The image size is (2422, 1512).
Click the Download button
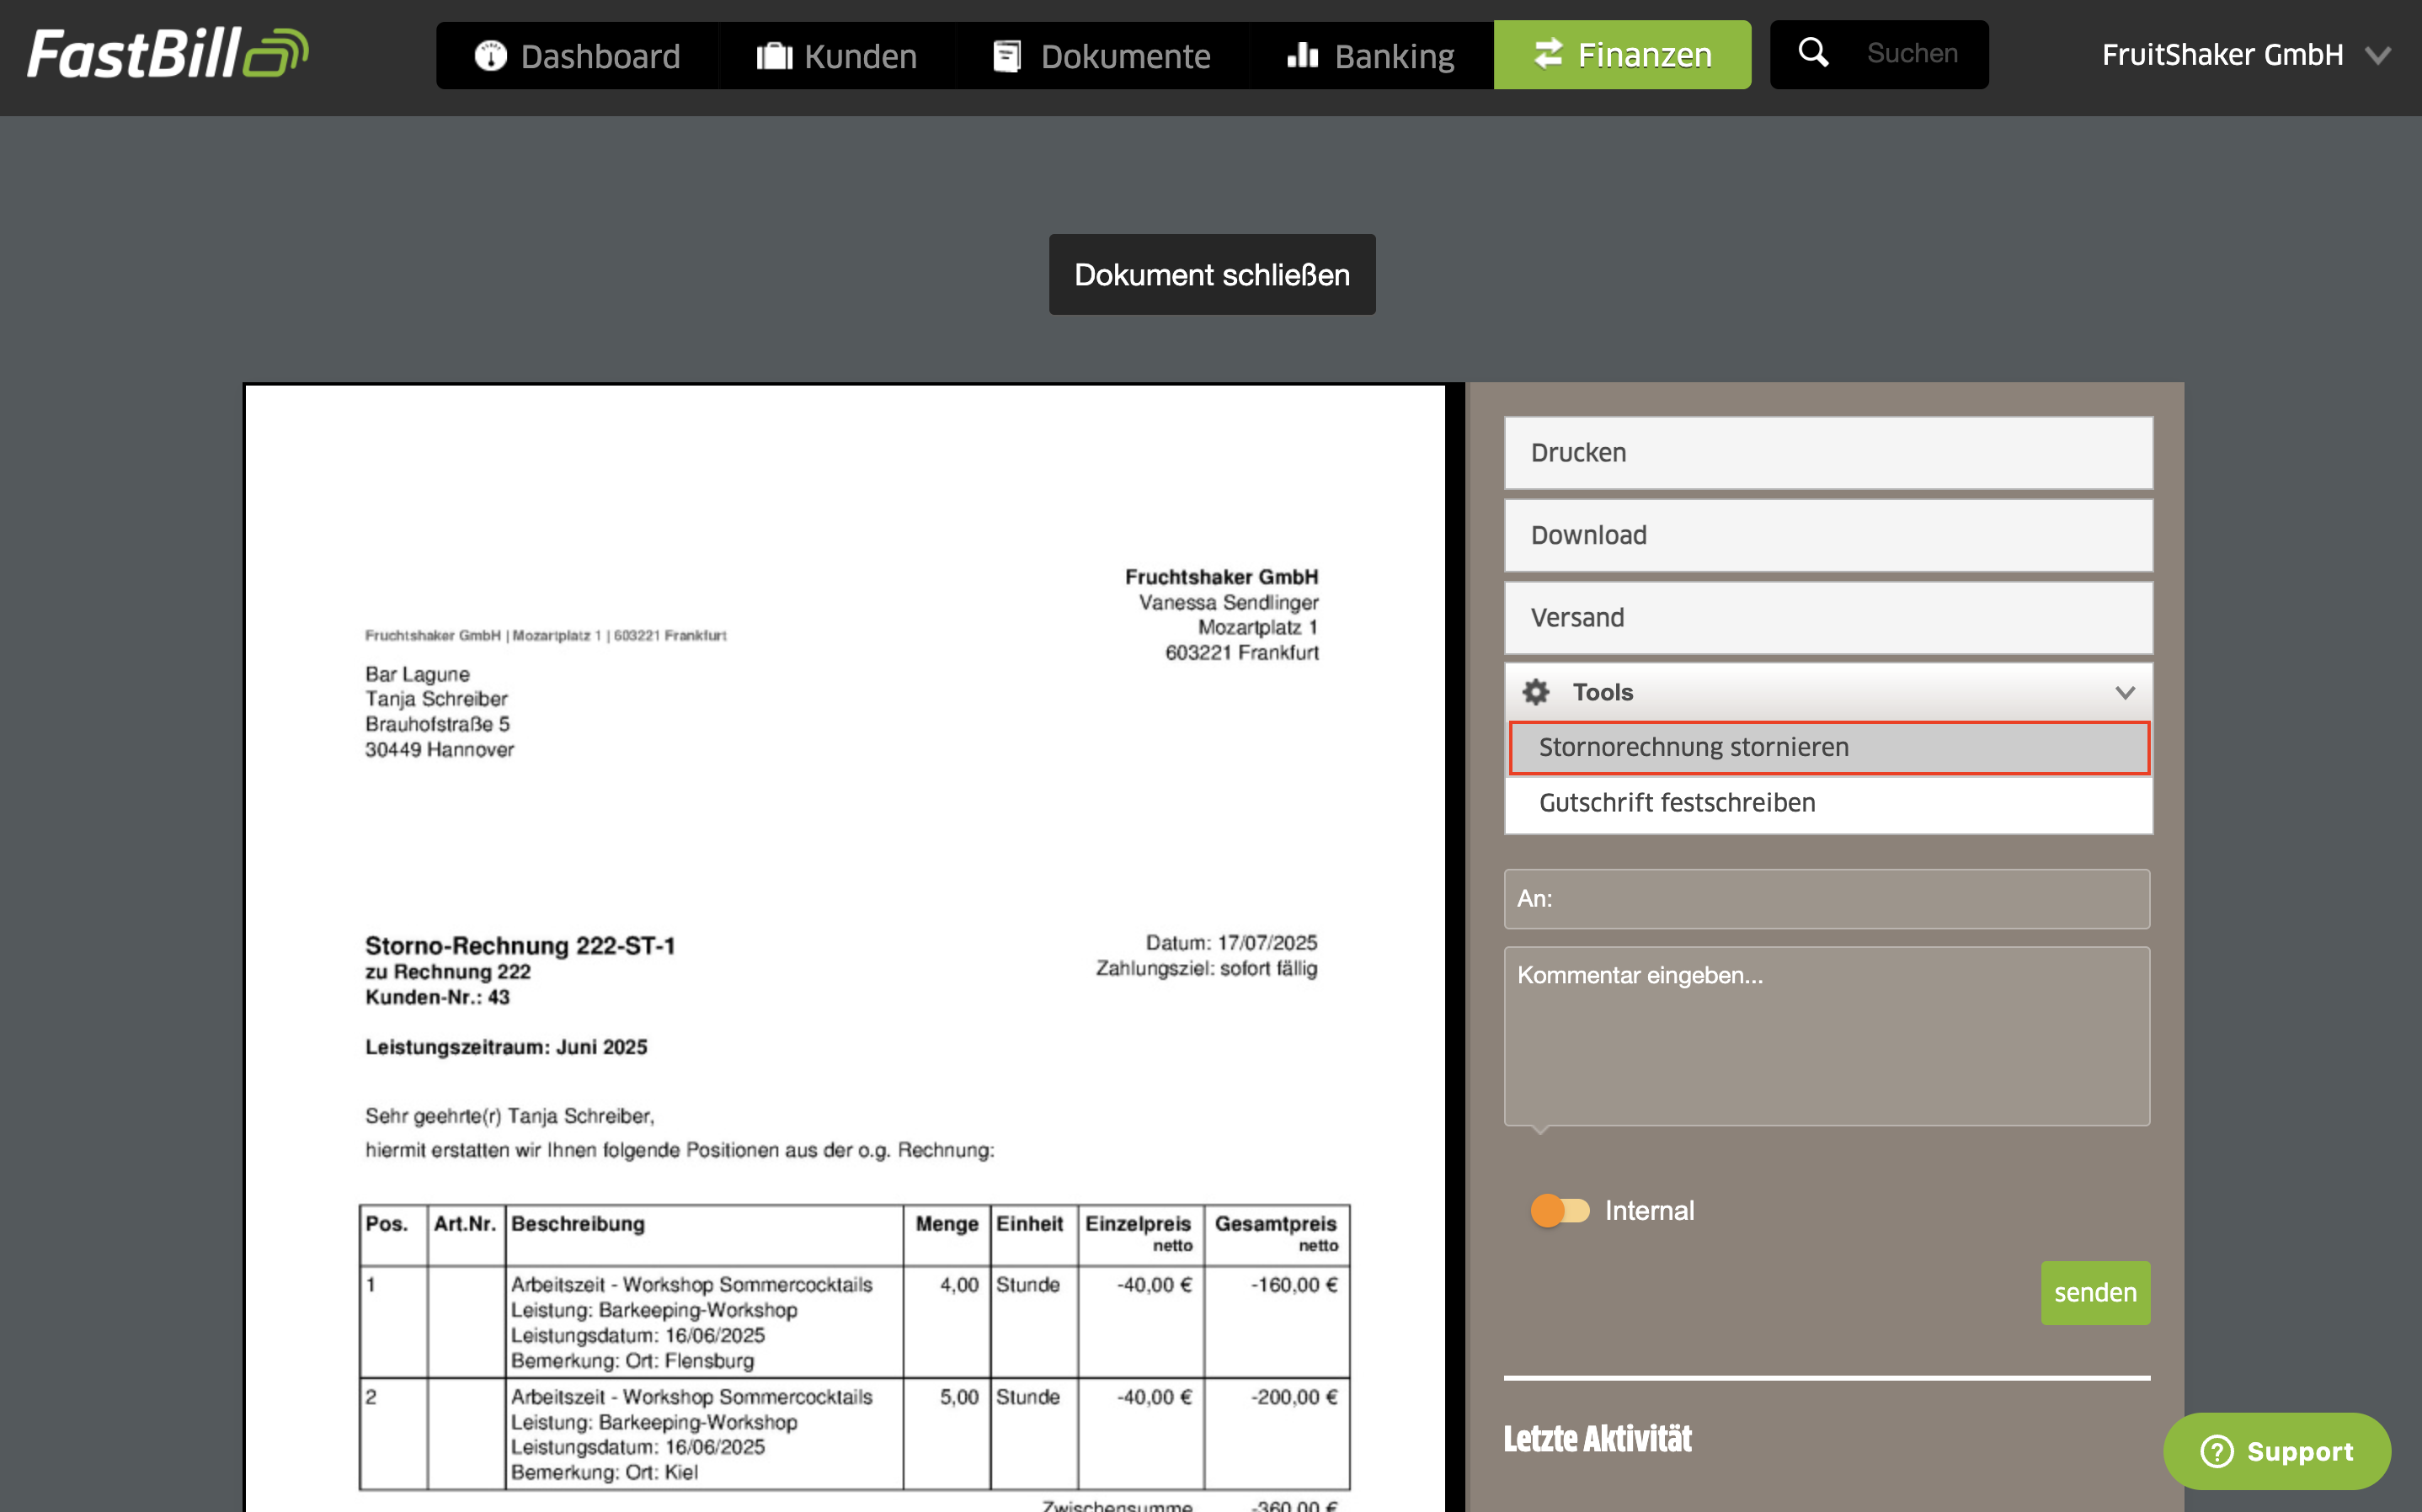click(1828, 535)
